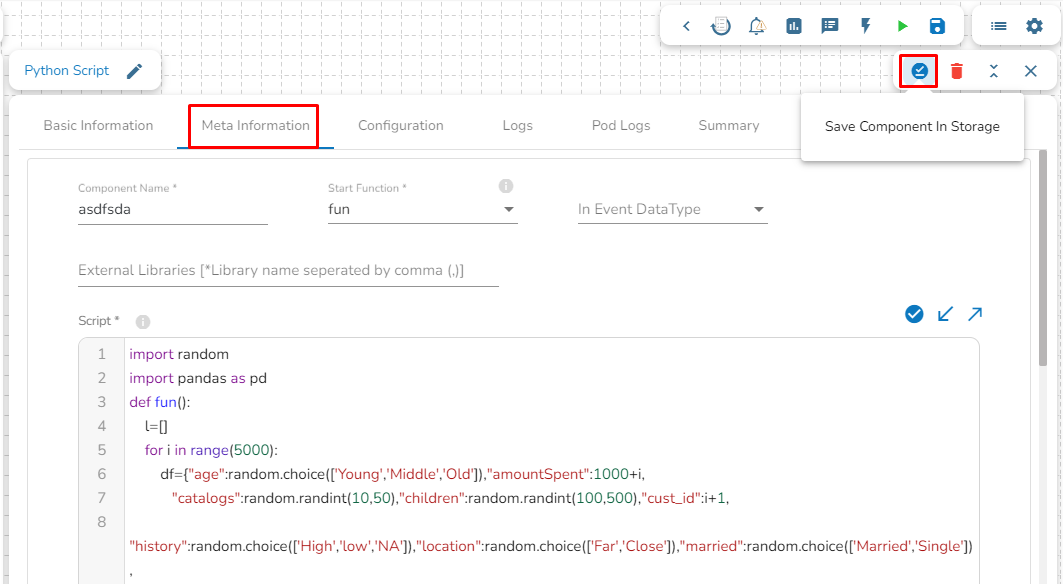This screenshot has height=584, width=1063.
Task: Click the green run pipeline play icon
Action: [x=902, y=26]
